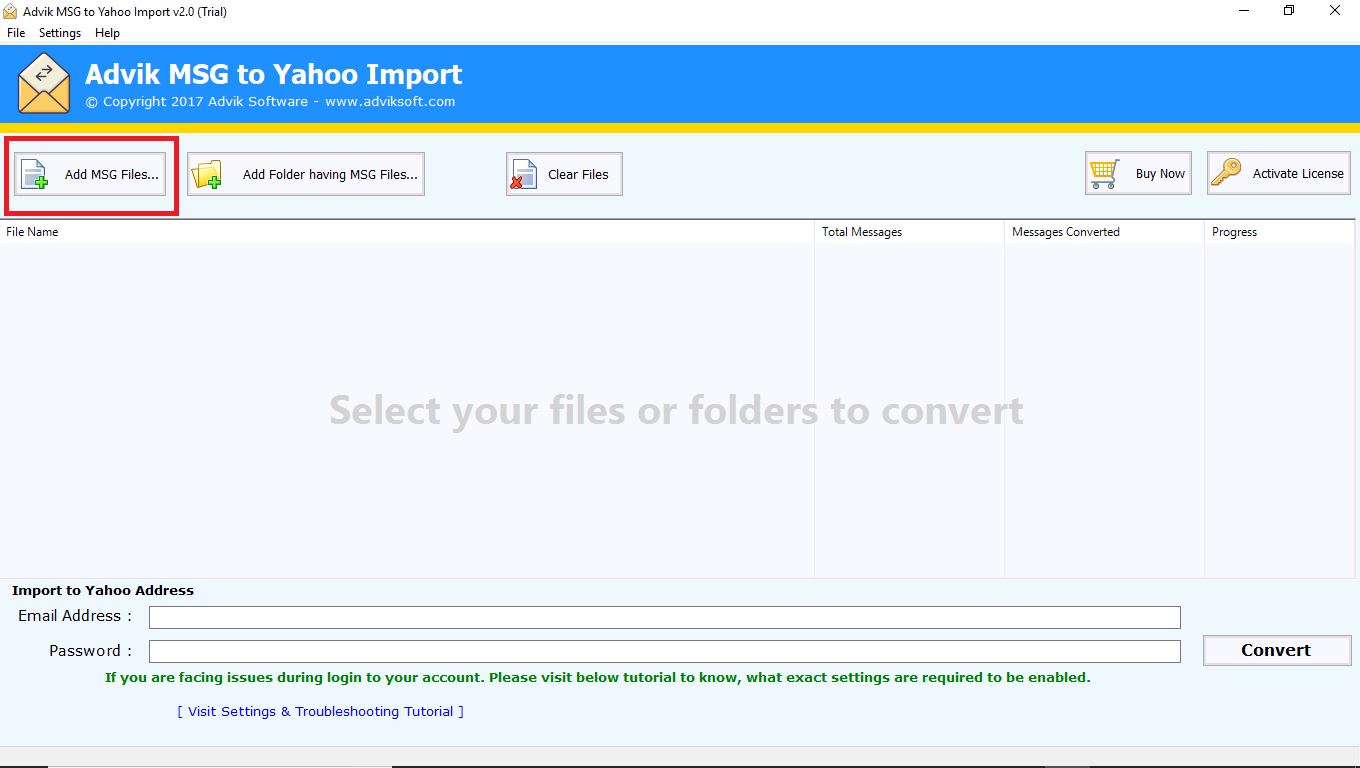Open the Help menu
This screenshot has width=1360, height=768.
coord(107,33)
